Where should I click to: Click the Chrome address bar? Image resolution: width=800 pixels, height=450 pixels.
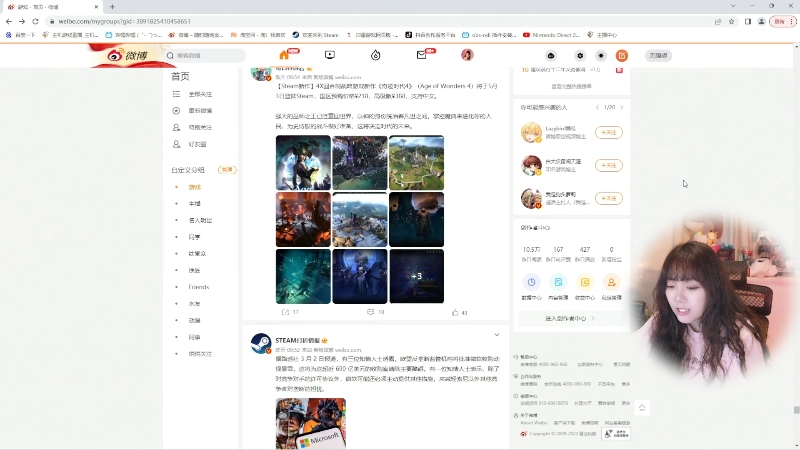378,21
